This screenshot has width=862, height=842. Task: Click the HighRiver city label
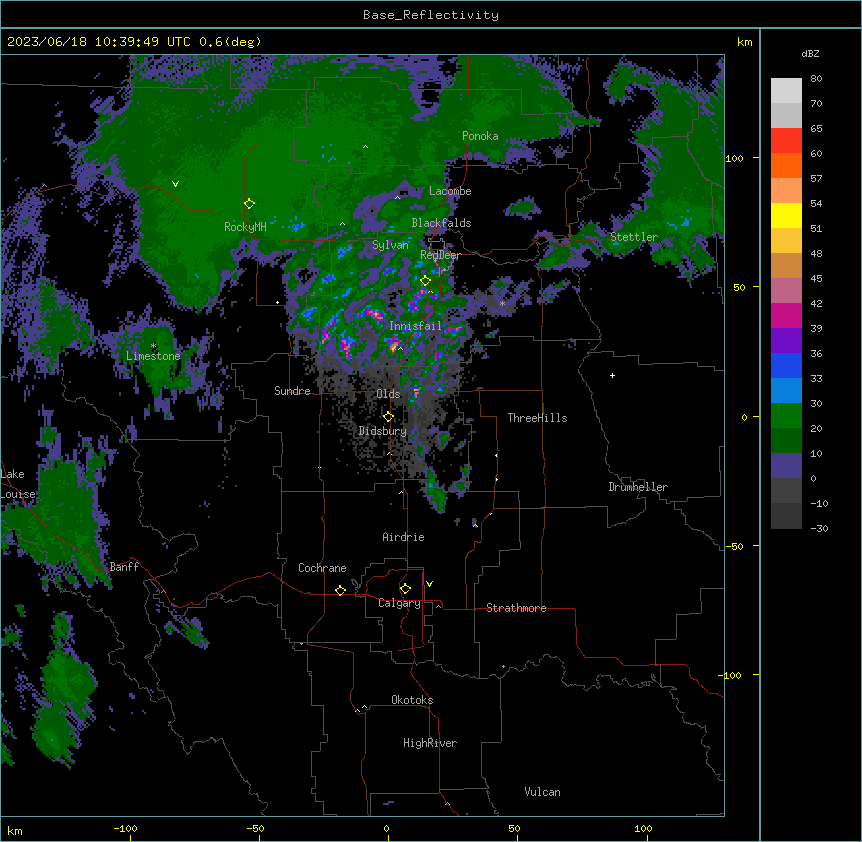pyautogui.click(x=430, y=743)
